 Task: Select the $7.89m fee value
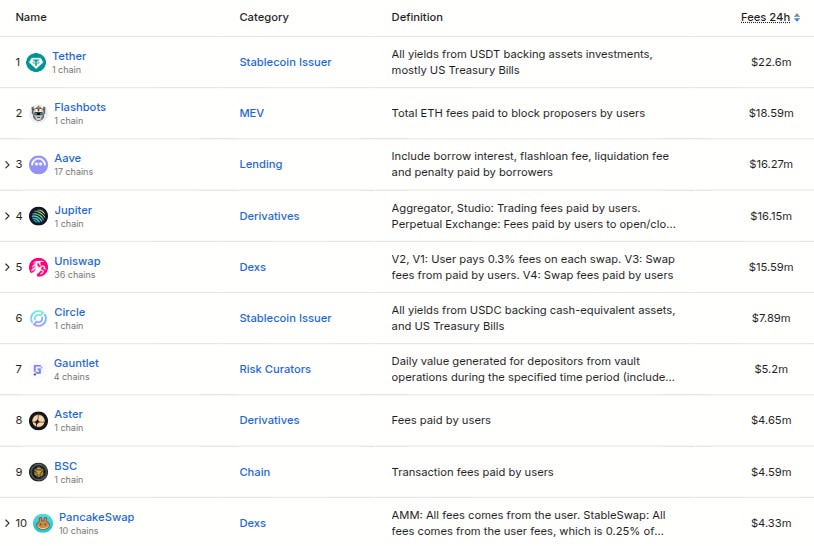(x=771, y=318)
